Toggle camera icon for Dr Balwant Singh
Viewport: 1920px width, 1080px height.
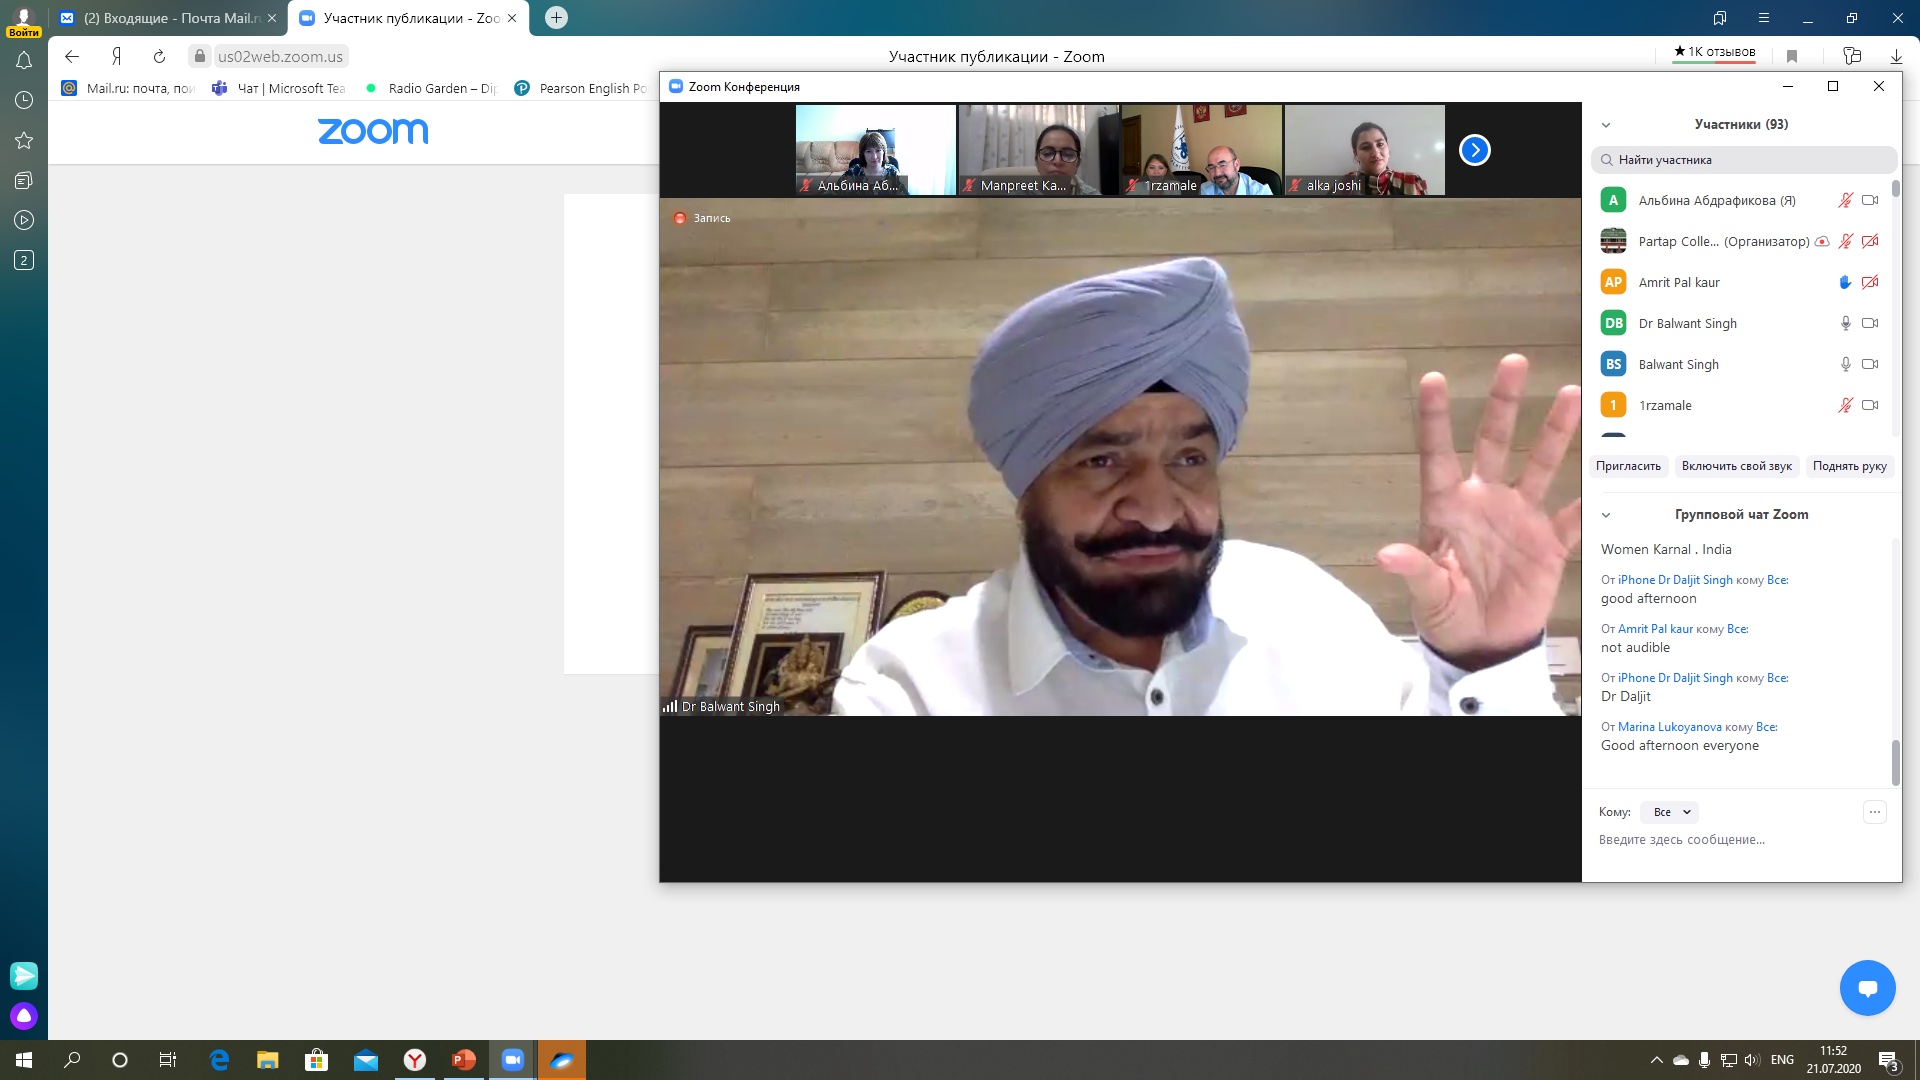point(1870,323)
